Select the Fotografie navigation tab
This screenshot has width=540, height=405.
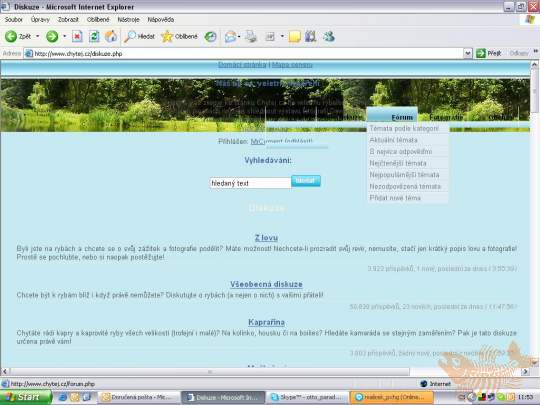pyautogui.click(x=446, y=117)
